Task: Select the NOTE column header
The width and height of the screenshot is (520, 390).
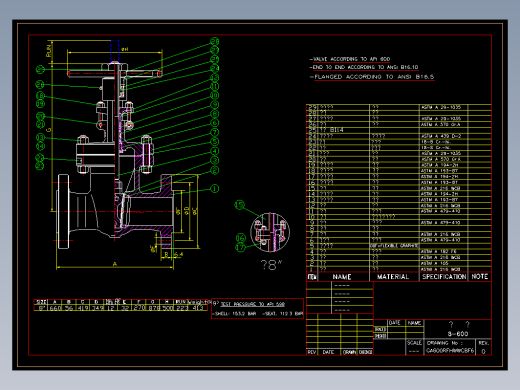Action: click(x=480, y=276)
